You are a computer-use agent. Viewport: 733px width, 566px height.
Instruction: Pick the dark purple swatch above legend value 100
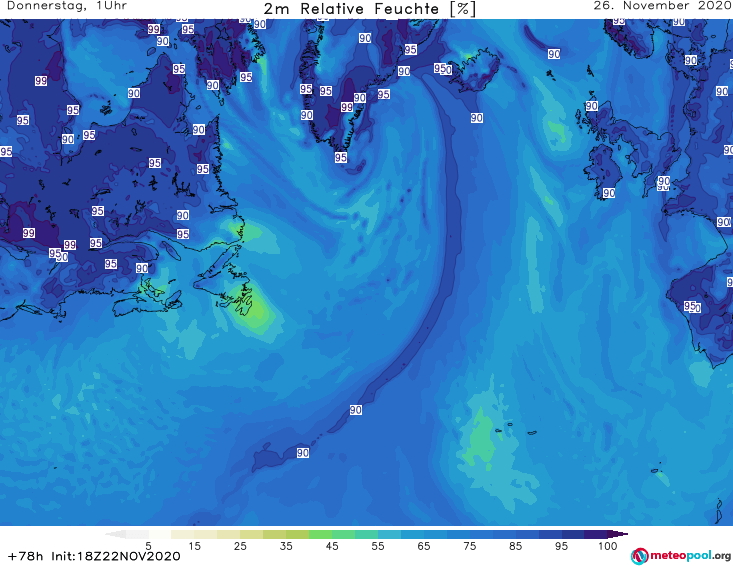pyautogui.click(x=596, y=534)
